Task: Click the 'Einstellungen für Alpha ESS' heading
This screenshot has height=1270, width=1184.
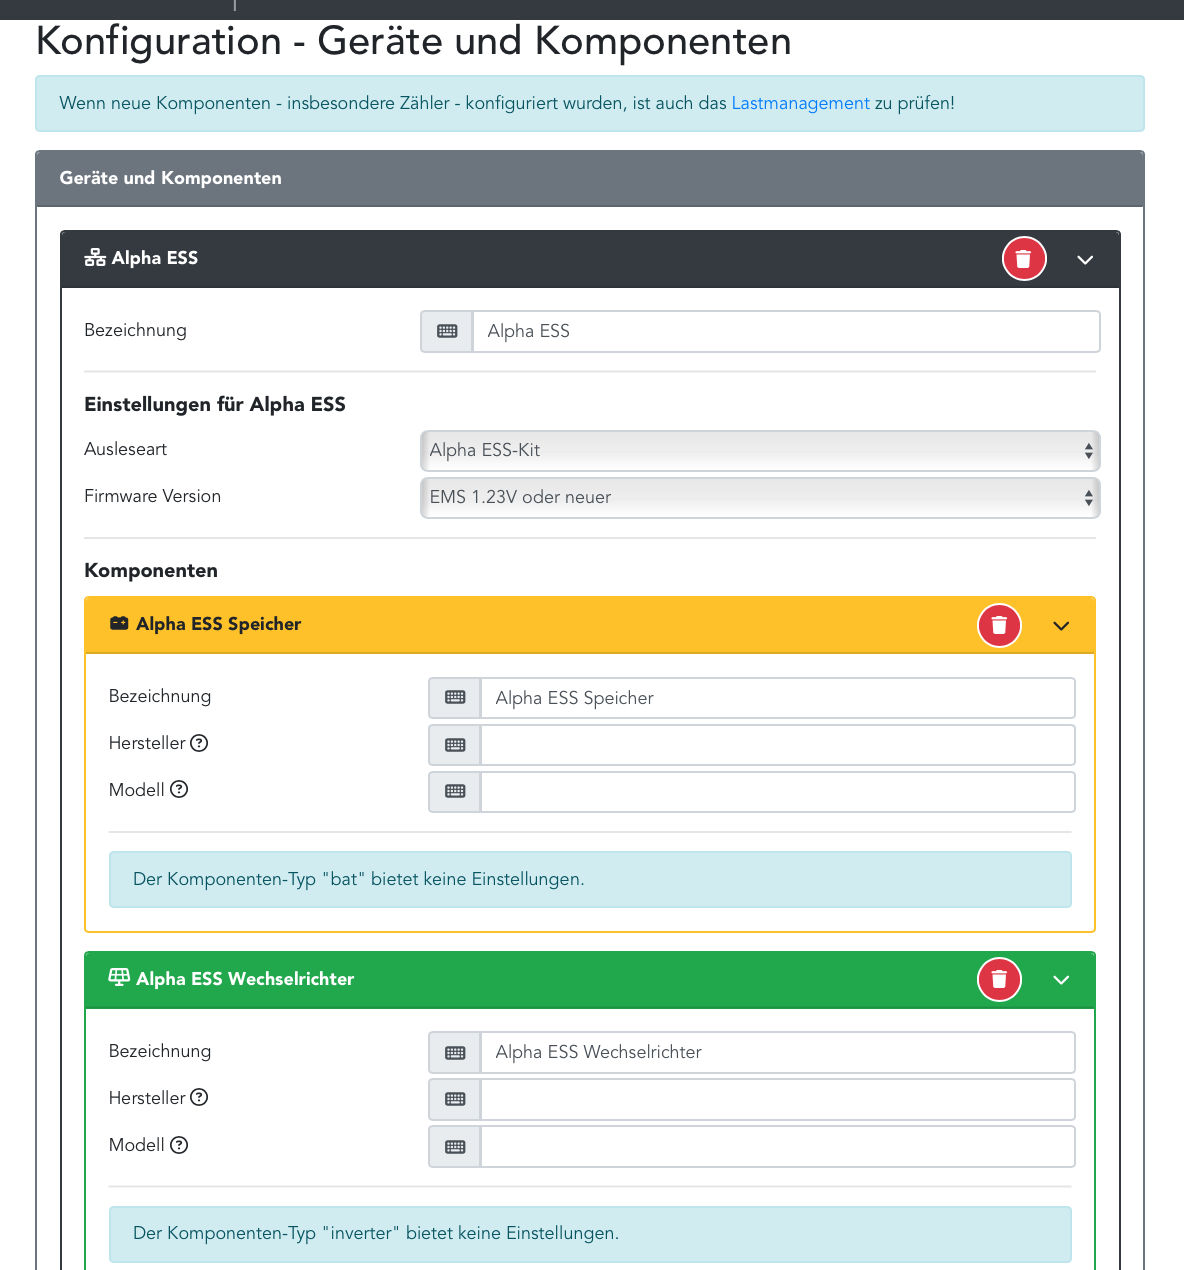Action: 215,404
